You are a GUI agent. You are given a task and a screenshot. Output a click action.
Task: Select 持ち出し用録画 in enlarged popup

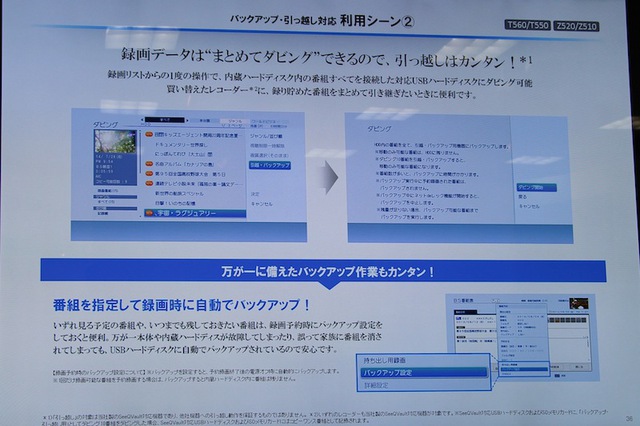384,360
